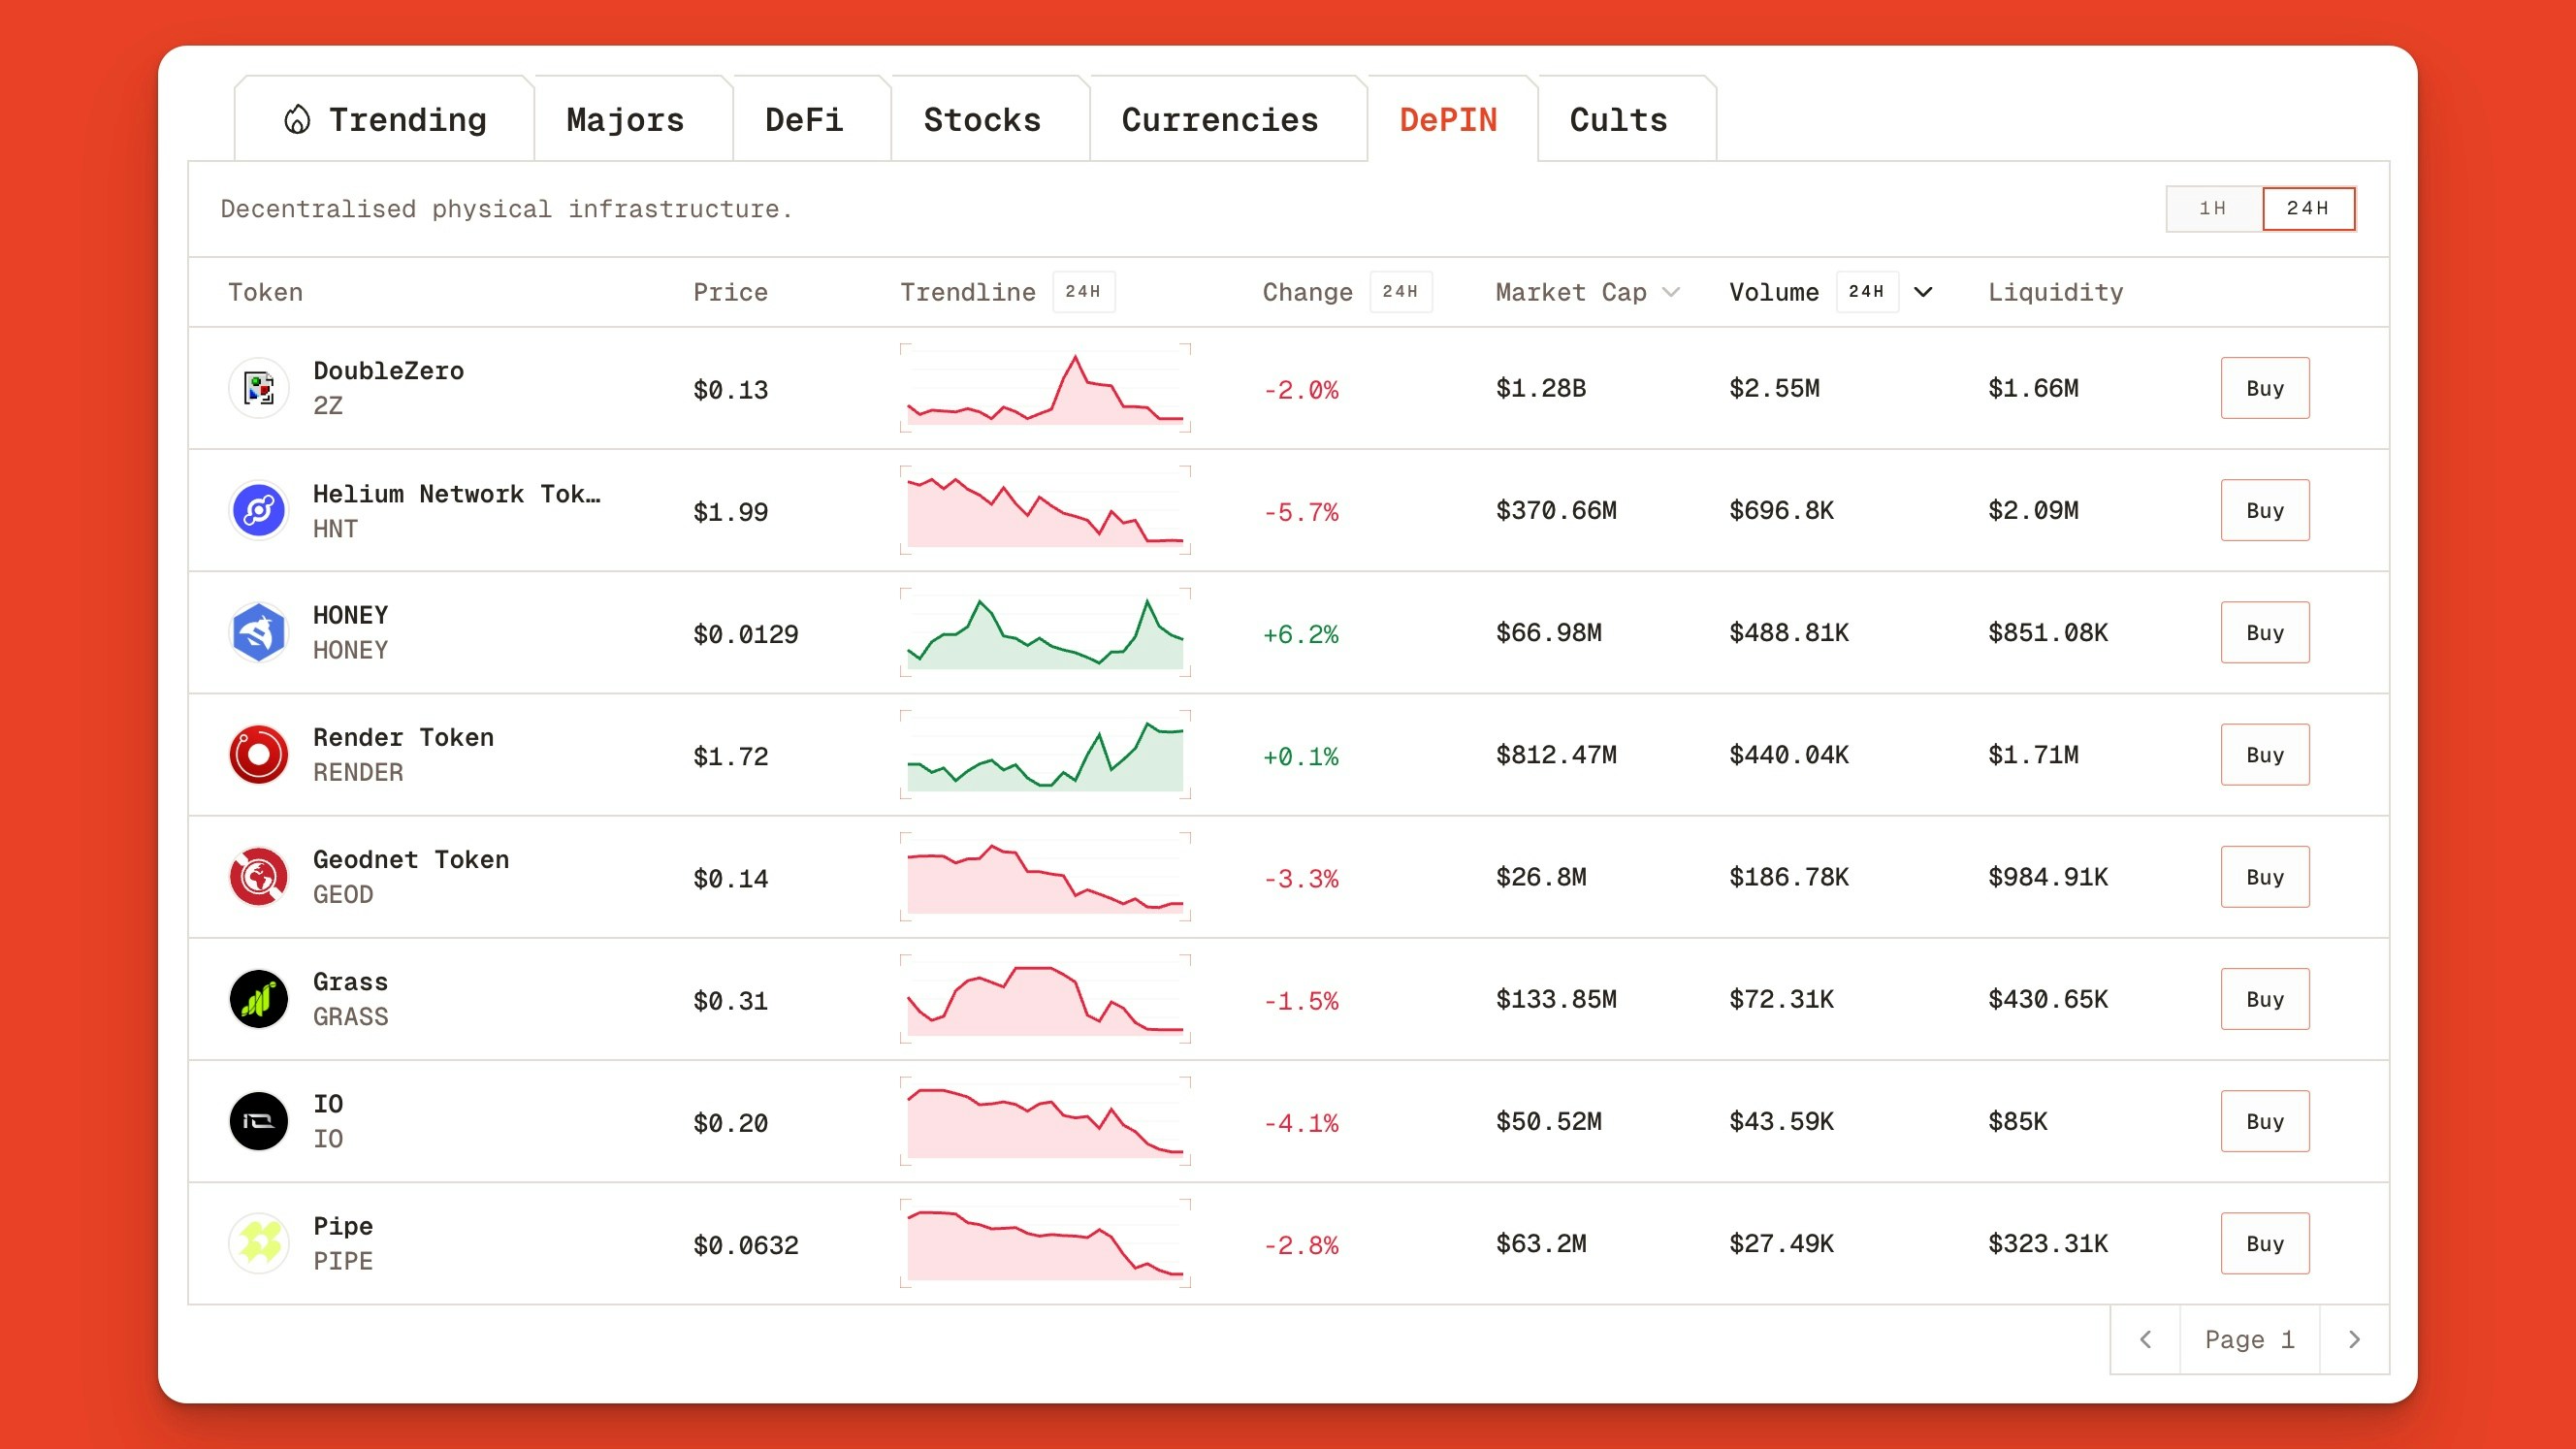
Task: Click the Render Token red logo
Action: pos(259,755)
